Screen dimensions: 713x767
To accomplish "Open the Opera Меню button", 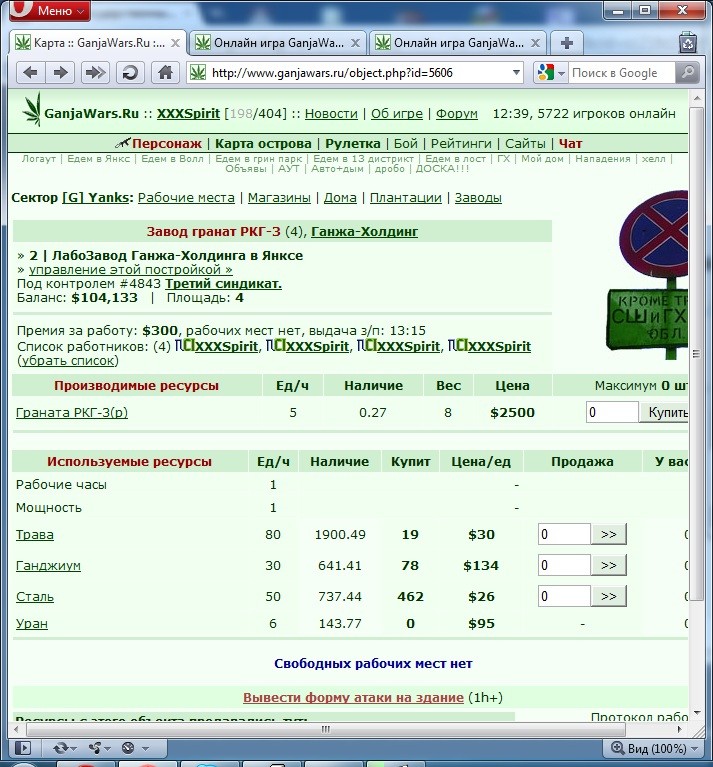I will (x=50, y=10).
